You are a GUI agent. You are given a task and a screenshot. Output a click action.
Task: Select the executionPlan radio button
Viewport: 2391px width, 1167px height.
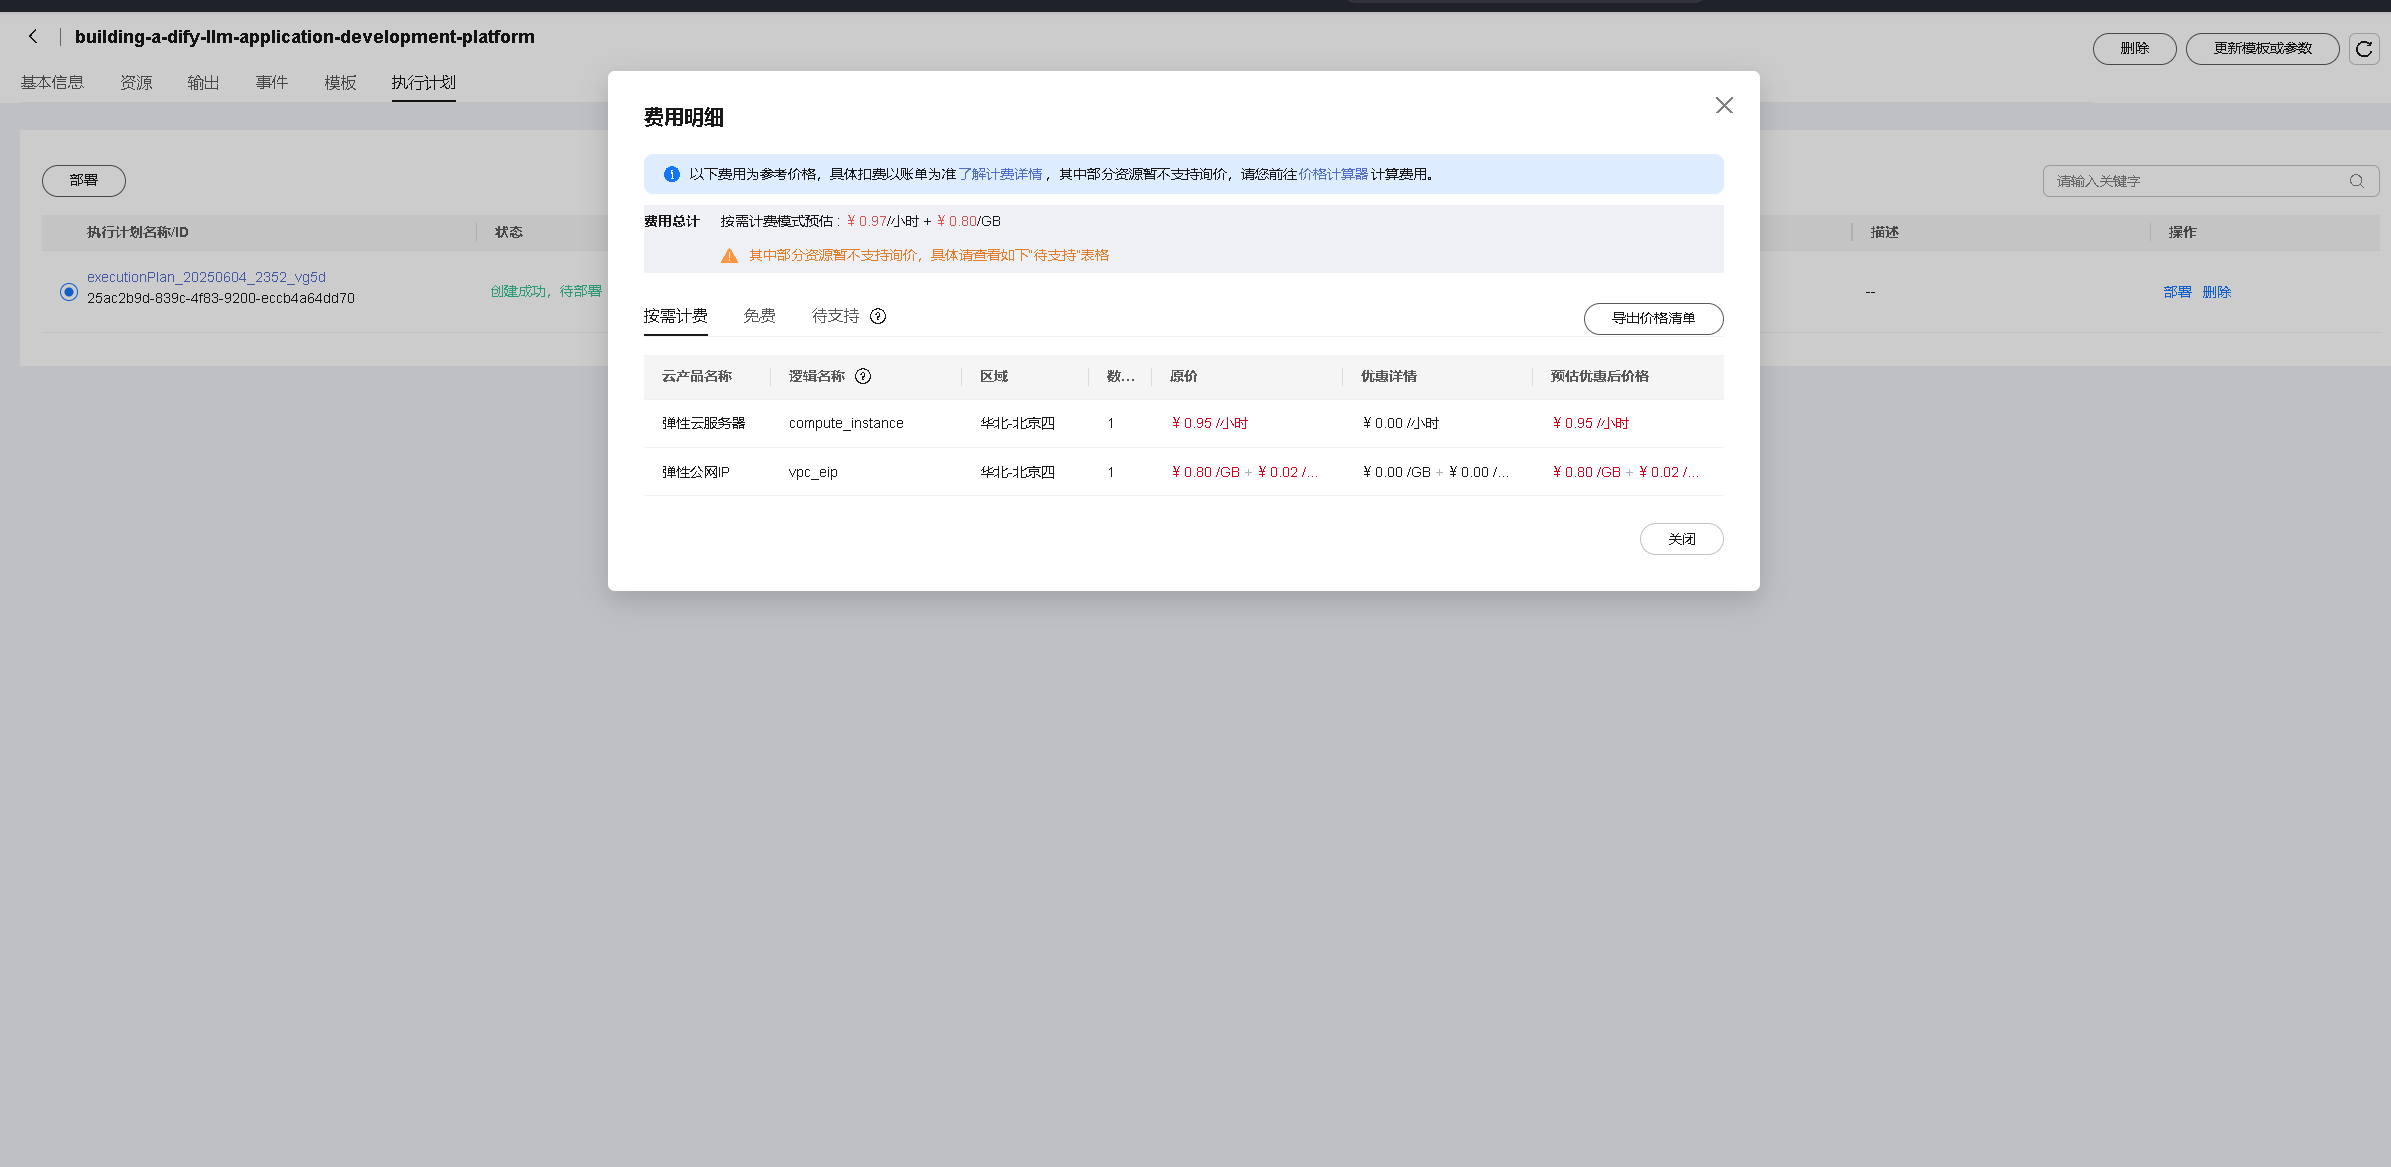[69, 292]
